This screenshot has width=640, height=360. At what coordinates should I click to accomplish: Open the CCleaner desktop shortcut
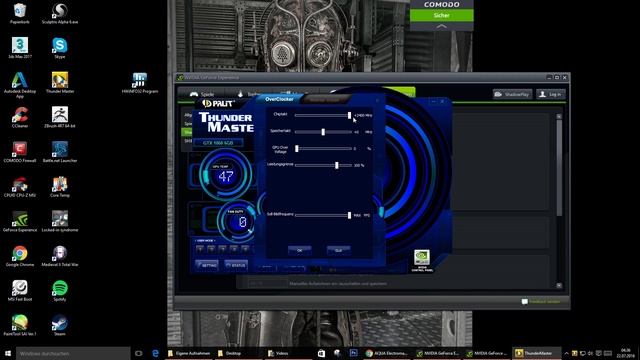pyautogui.click(x=20, y=117)
